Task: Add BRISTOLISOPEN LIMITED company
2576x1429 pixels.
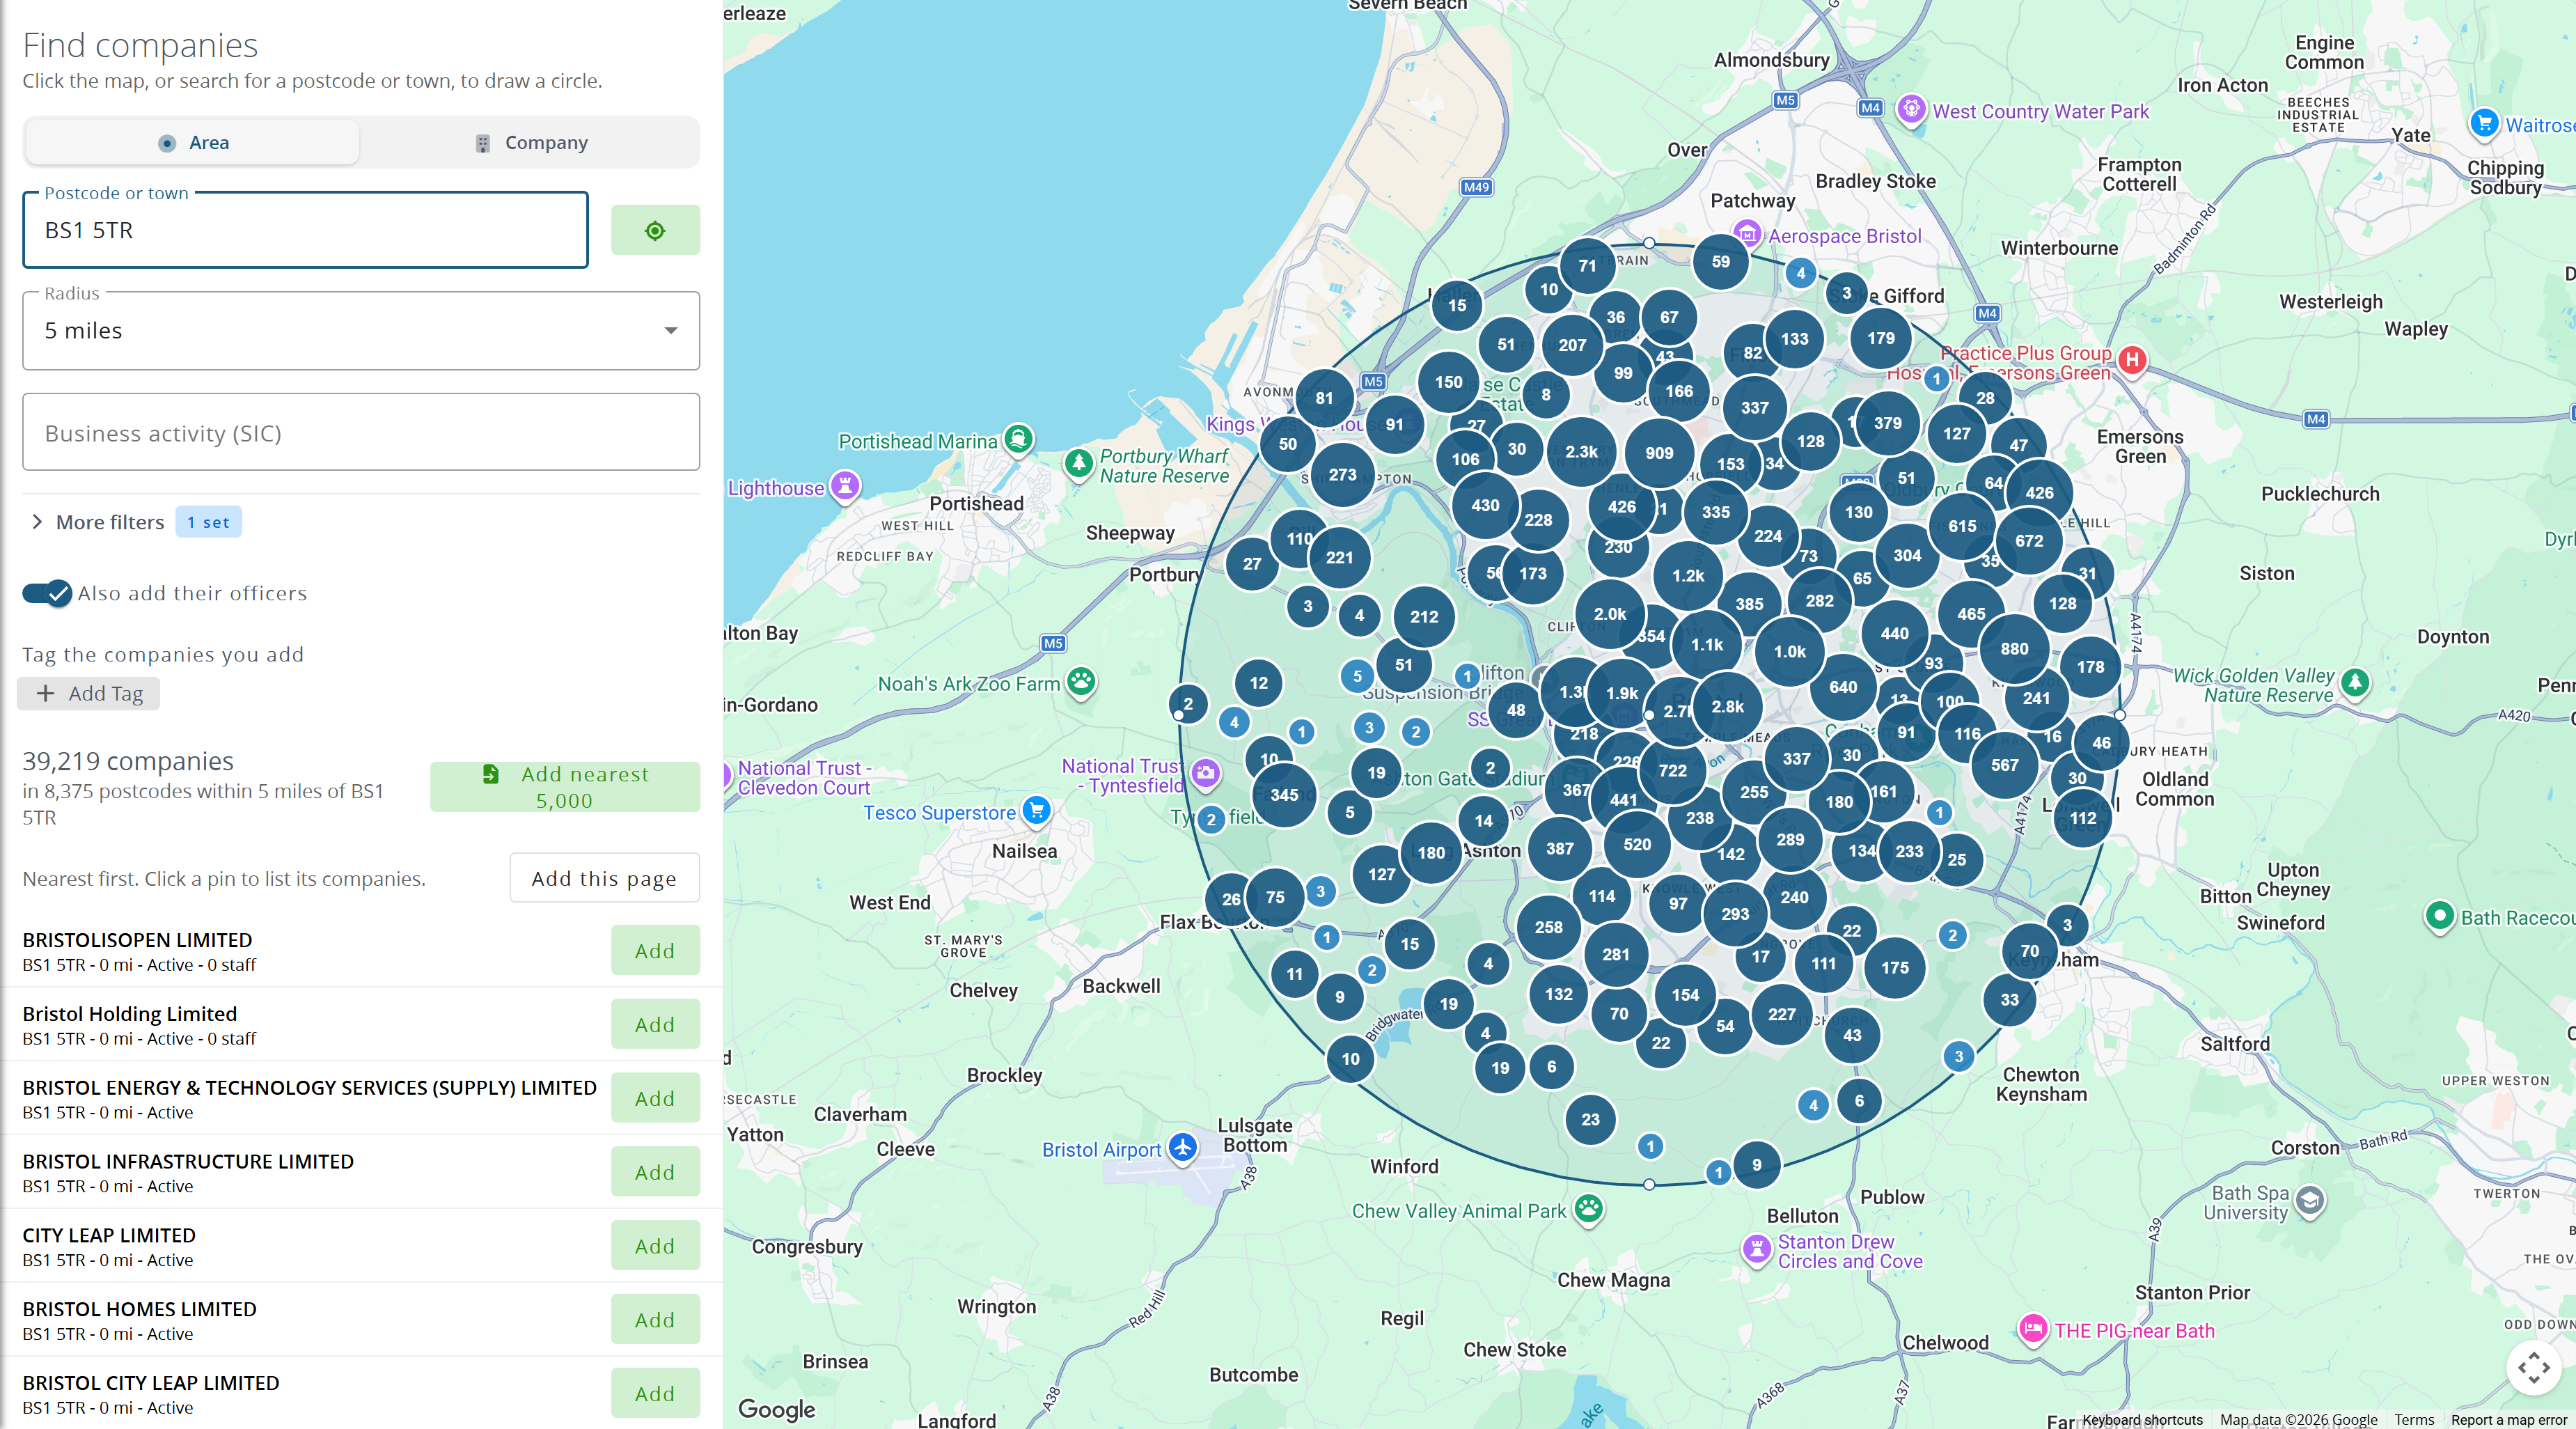Action: 655,950
